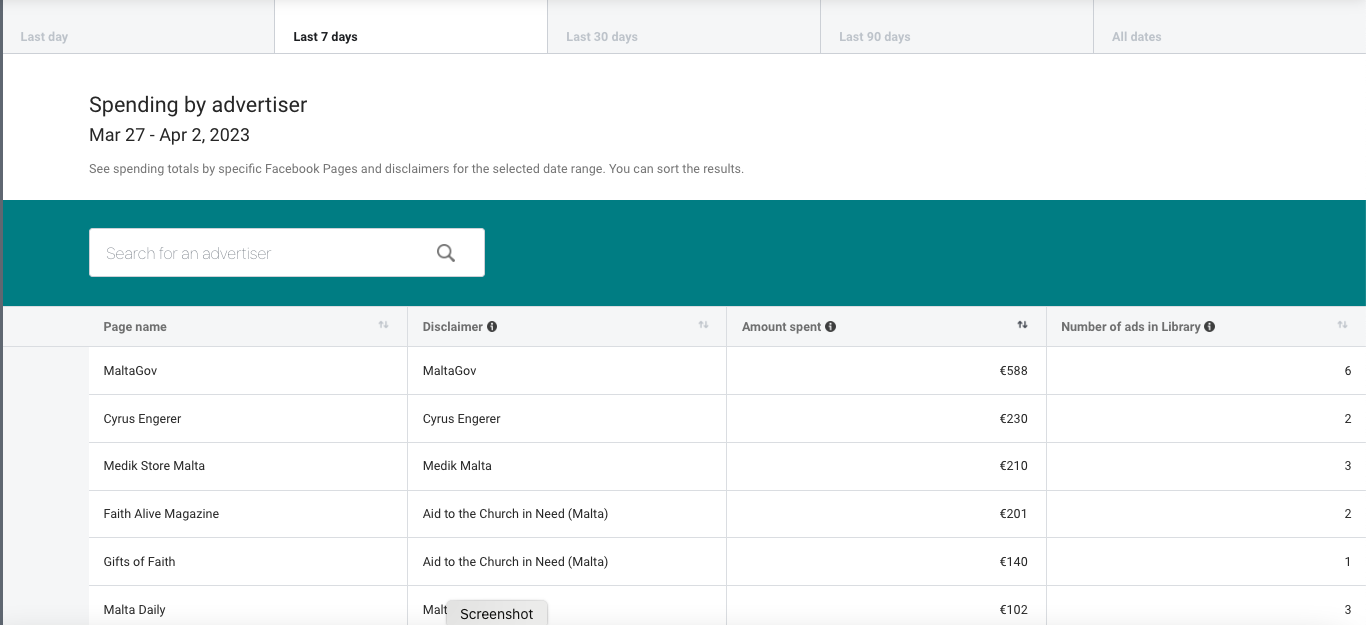Focus the Search for an advertiser field

click(x=260, y=253)
